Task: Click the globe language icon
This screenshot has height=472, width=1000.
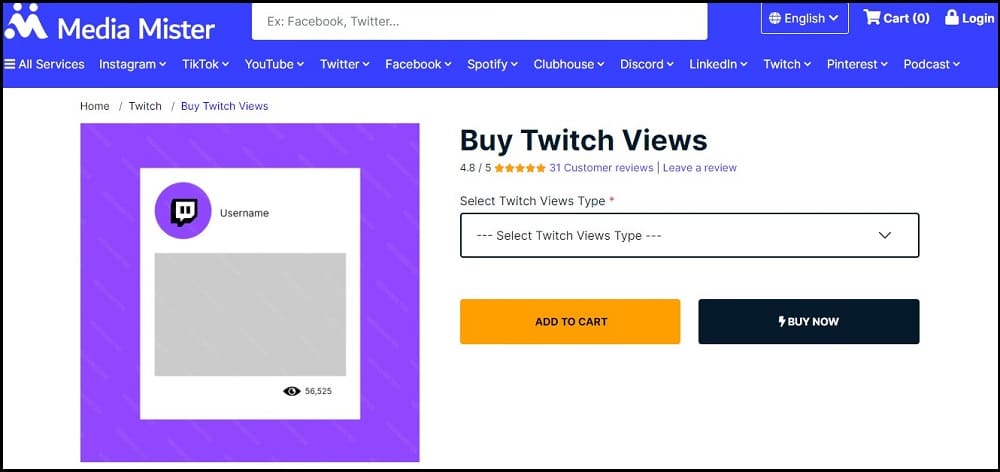Action: pyautogui.click(x=774, y=18)
